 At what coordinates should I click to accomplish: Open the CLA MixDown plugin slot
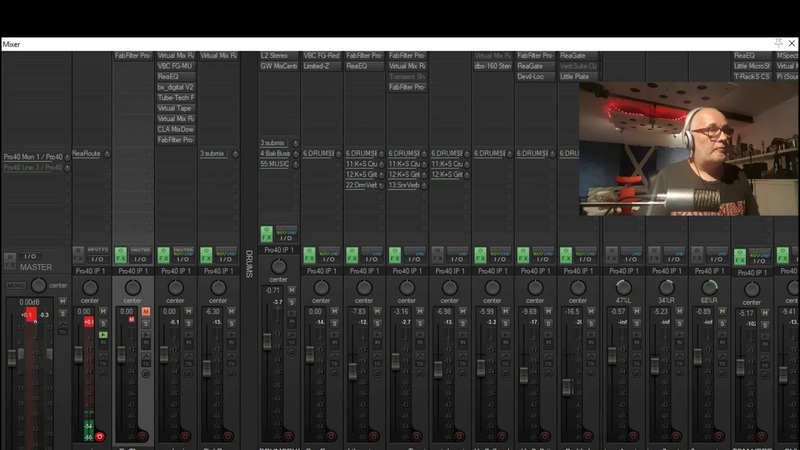[176, 130]
